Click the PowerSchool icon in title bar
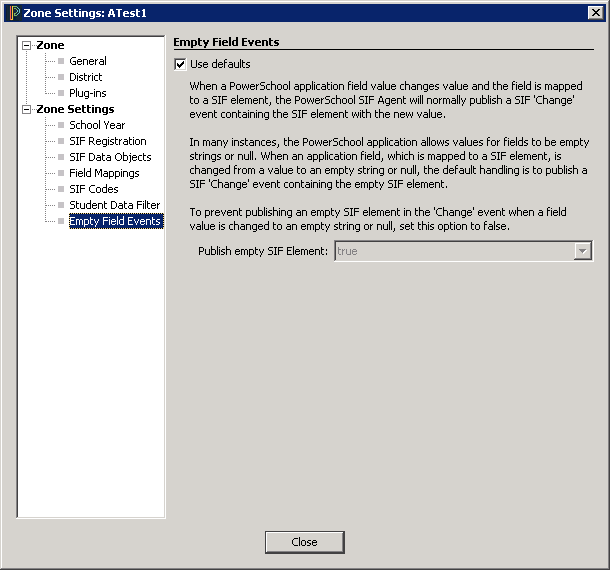The width and height of the screenshot is (610, 570). [13, 12]
